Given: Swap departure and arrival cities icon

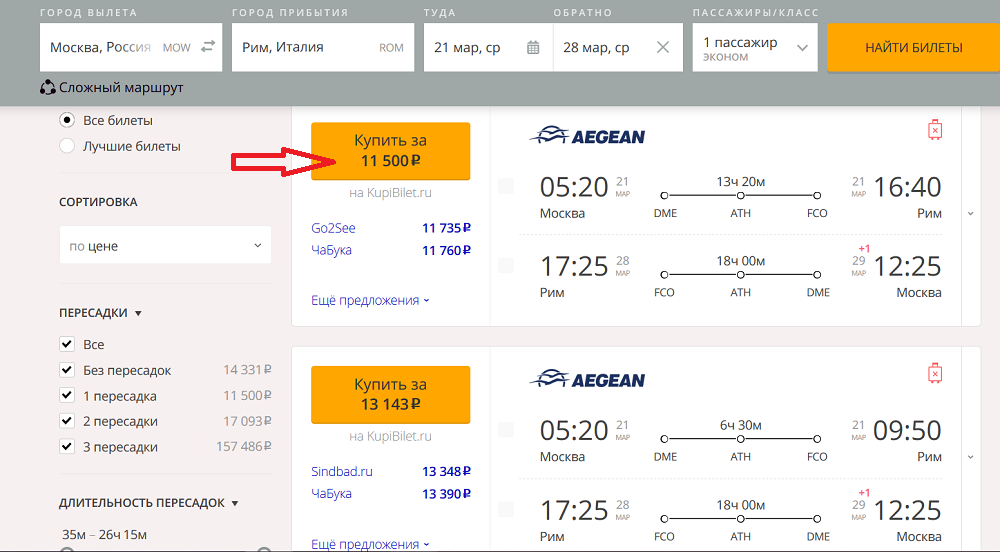Looking at the screenshot, I should [208, 47].
